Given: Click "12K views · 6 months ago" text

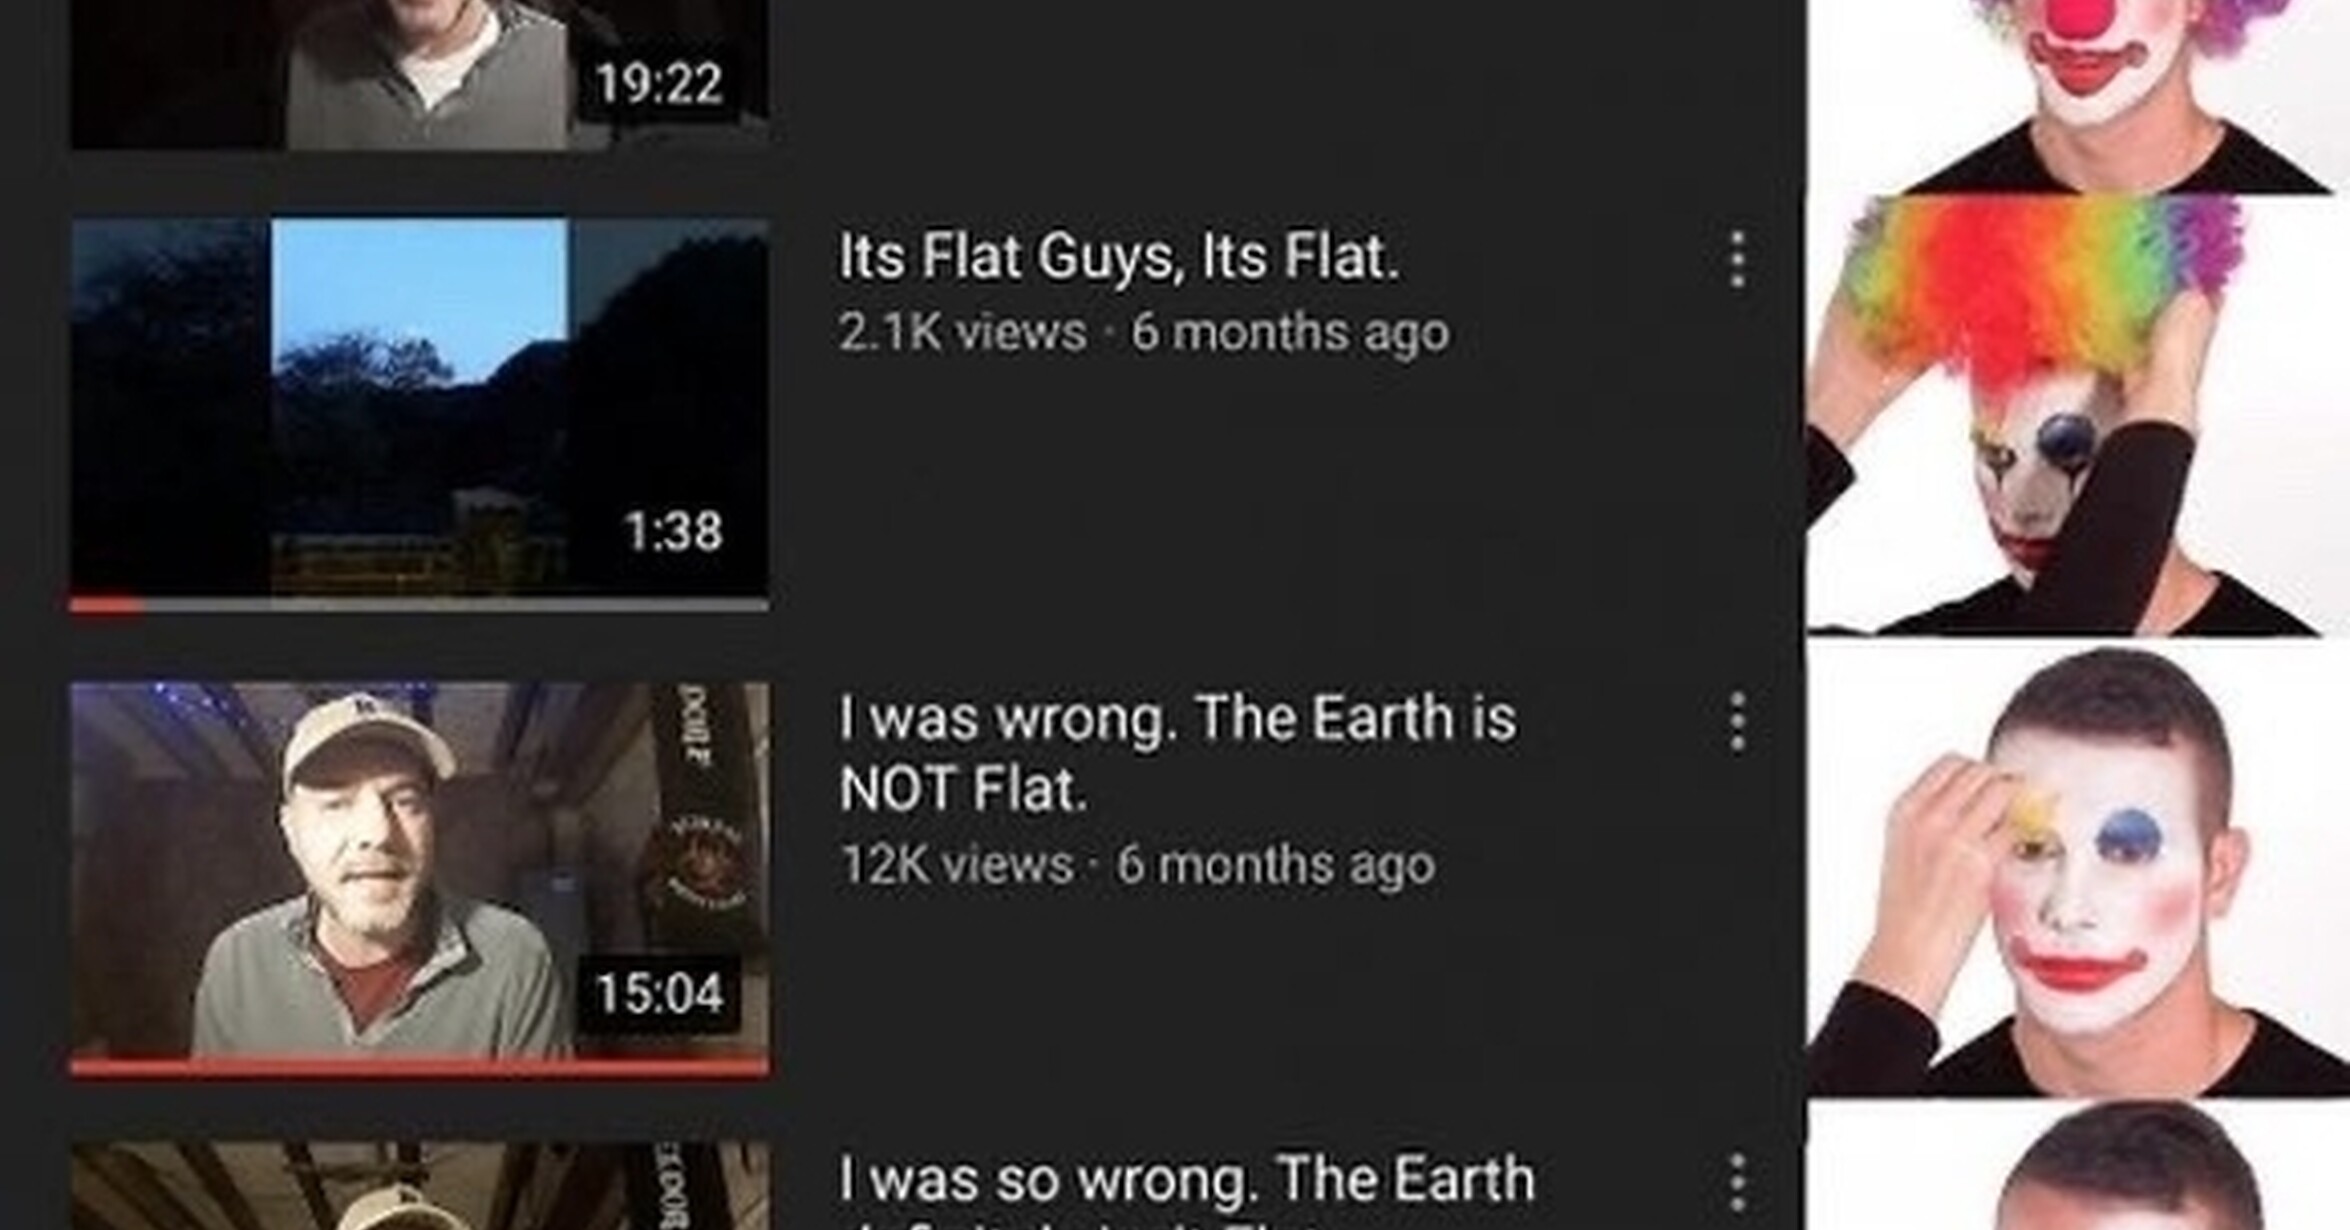Looking at the screenshot, I should coord(1138,865).
